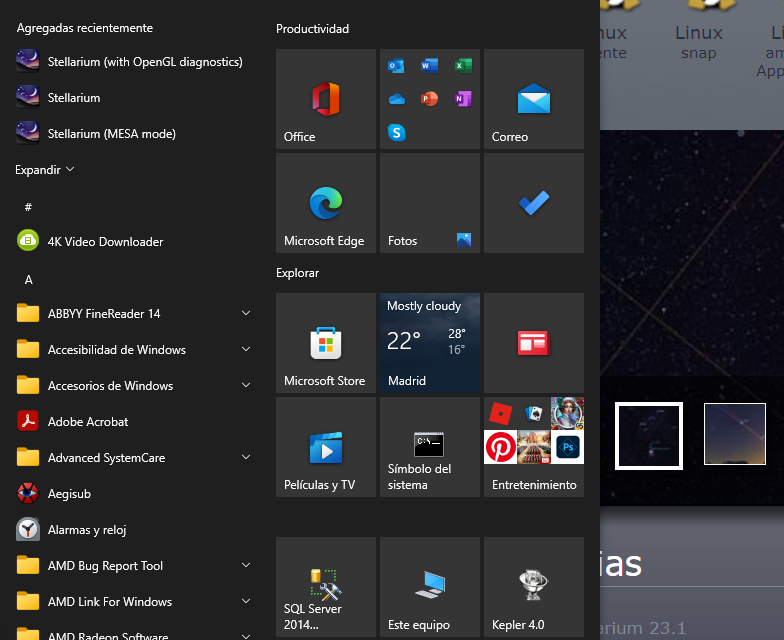Open the Madrid weather tile
The width and height of the screenshot is (784, 640).
click(430, 343)
